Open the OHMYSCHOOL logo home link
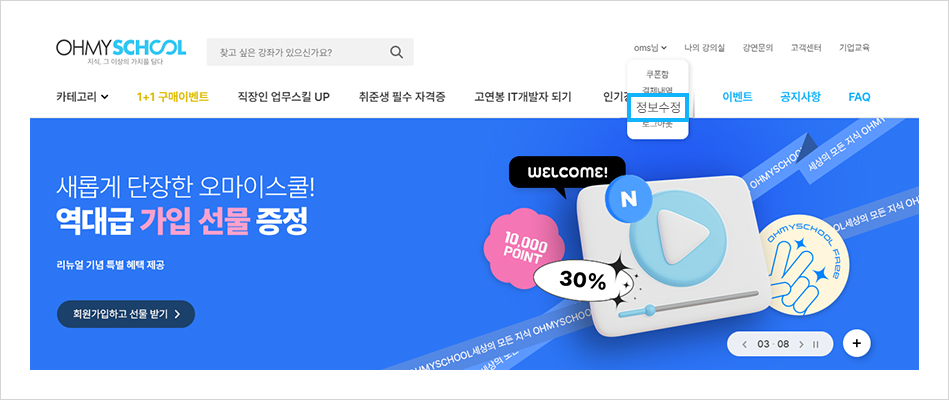Image resolution: width=949 pixels, height=400 pixels. click(120, 51)
